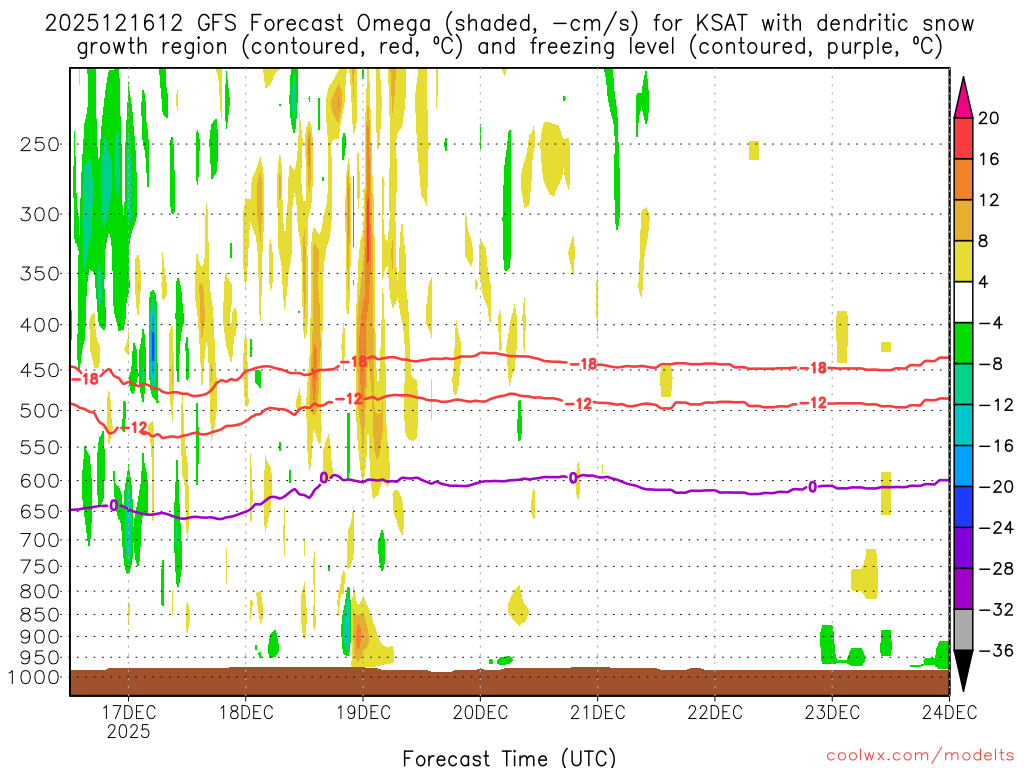Click the 950 pressure level label
This screenshot has height=768, width=1024.
coord(40,658)
